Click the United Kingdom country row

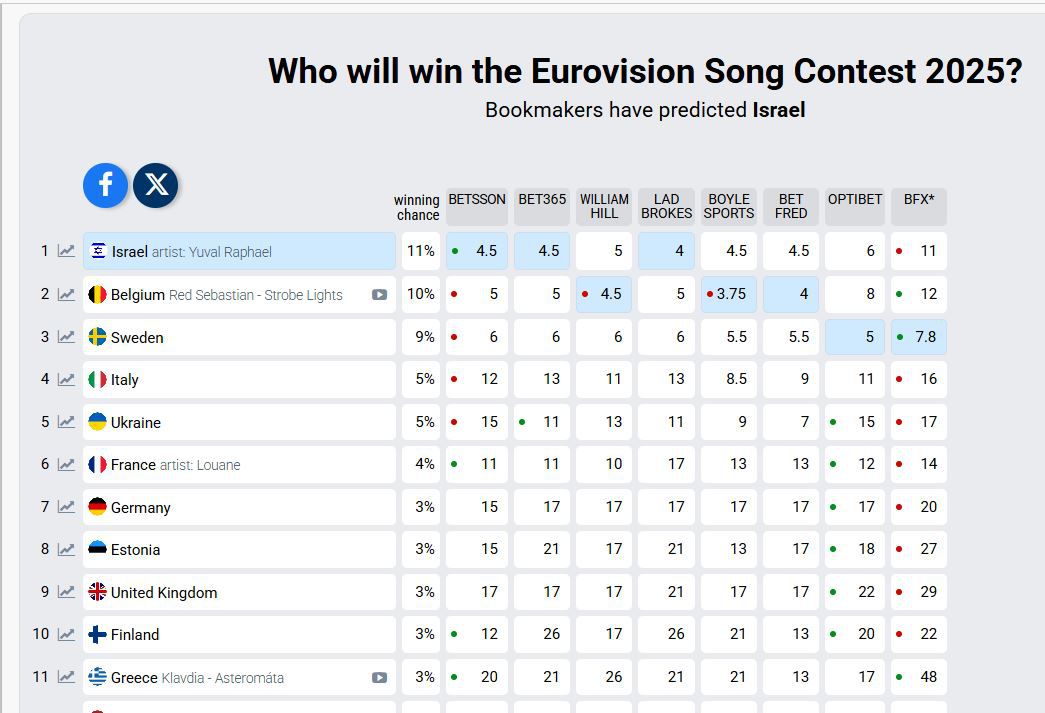coord(239,592)
